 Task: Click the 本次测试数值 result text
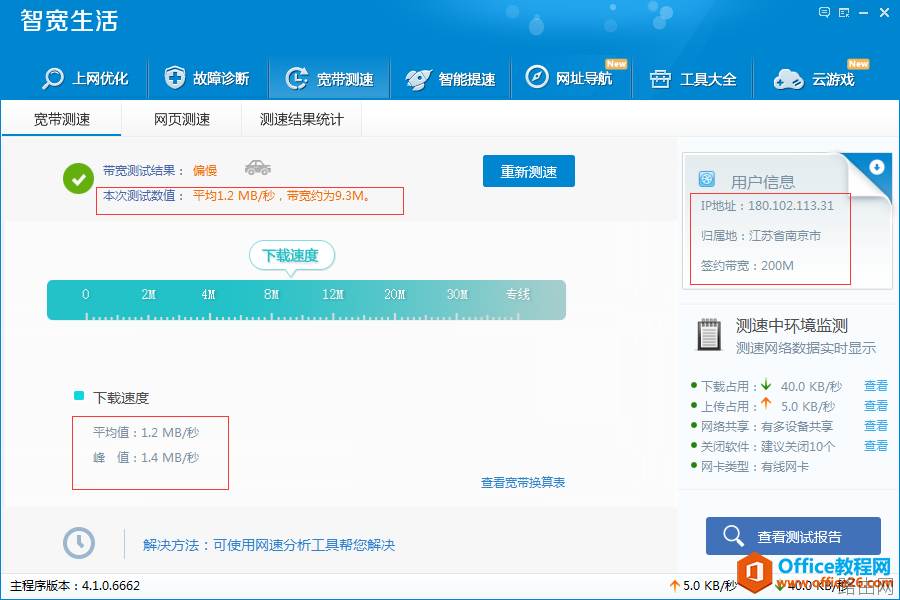236,196
